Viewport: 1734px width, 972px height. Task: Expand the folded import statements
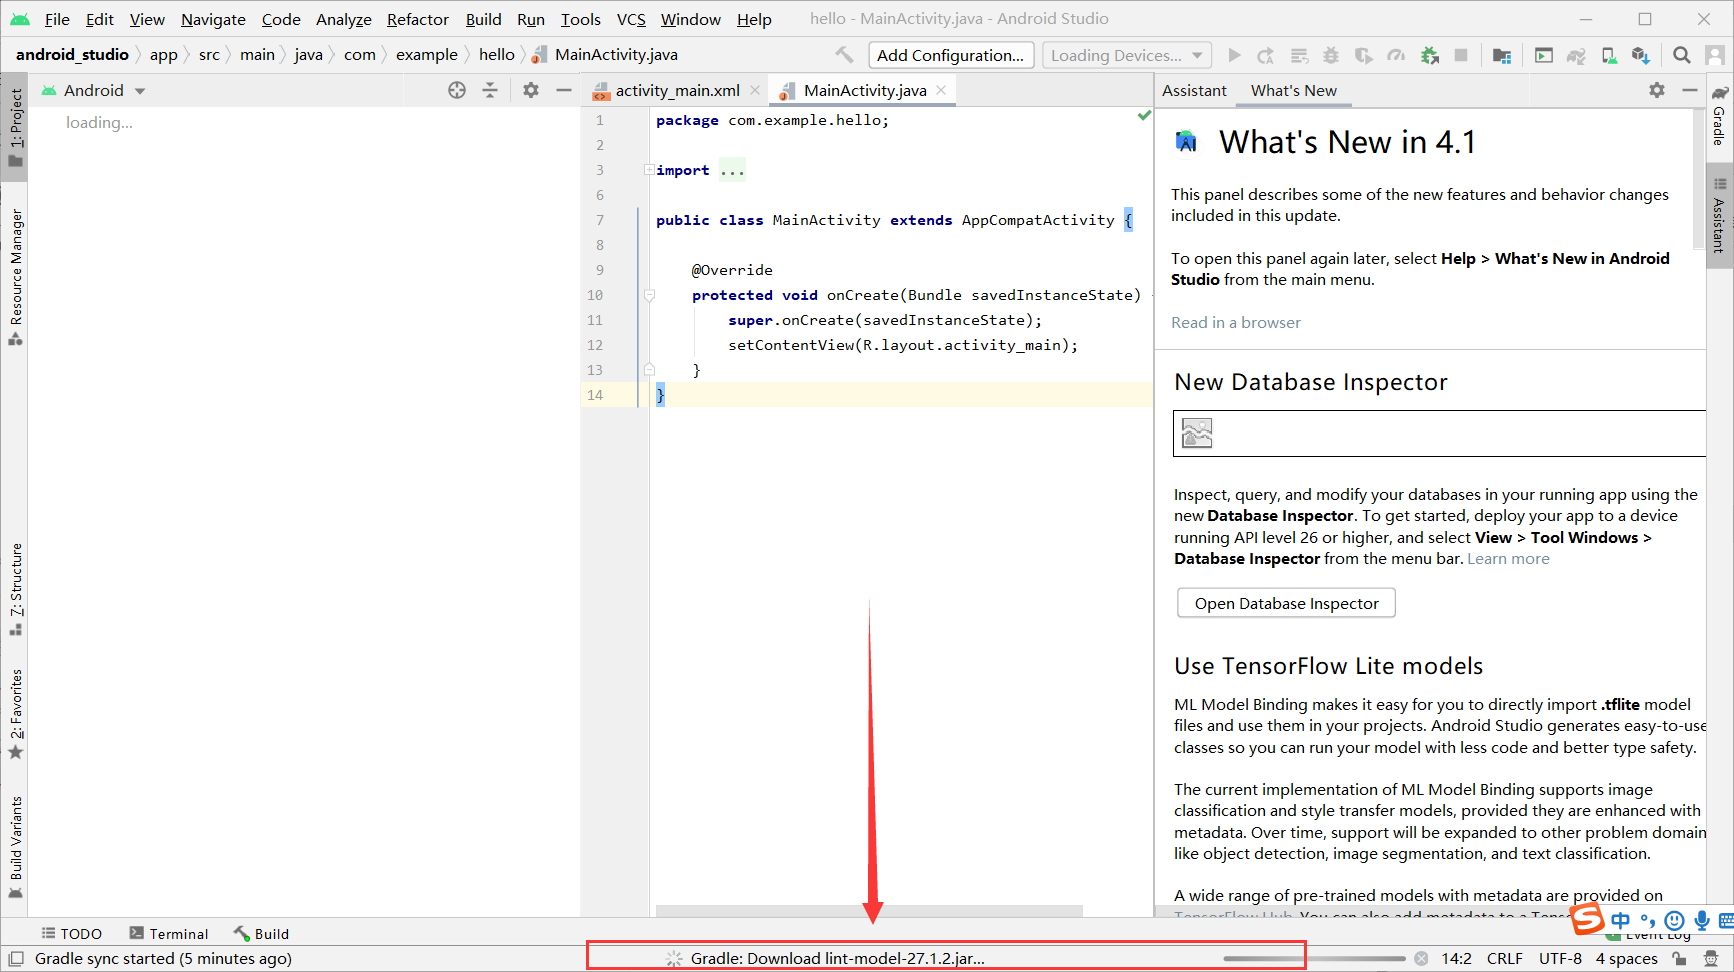click(x=649, y=170)
